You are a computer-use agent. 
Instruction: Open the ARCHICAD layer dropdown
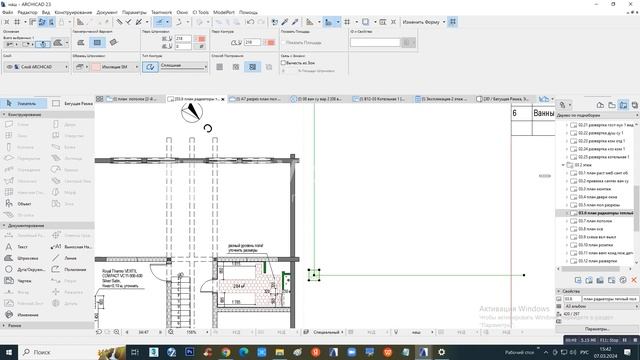coord(37,67)
